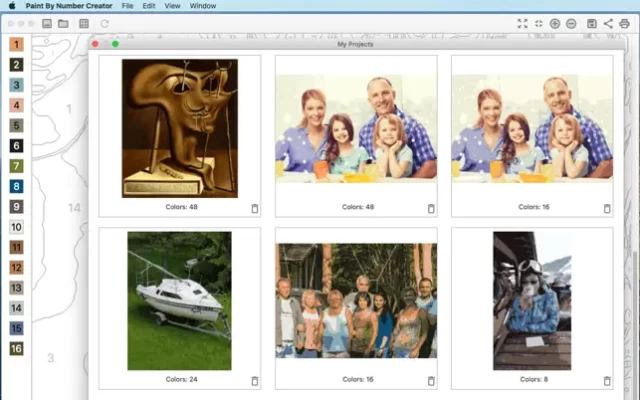Screen dimensions: 640x400
Task: Click the save disk icon
Action: click(592, 23)
